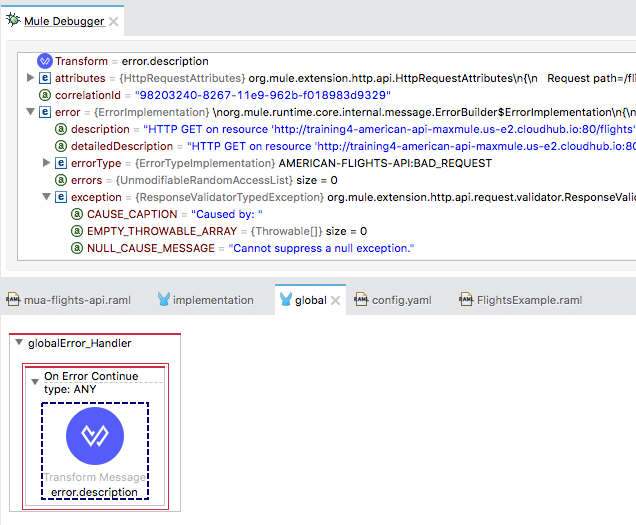
Task: Close the global tab
Action: coord(335,301)
